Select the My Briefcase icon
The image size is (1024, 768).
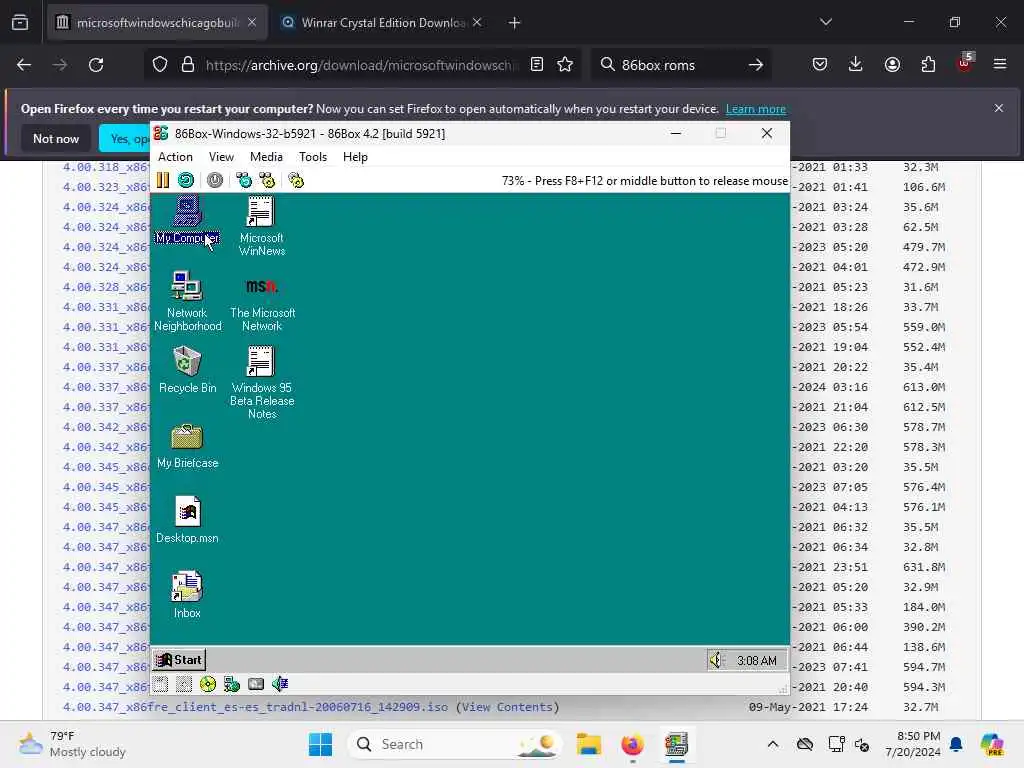coord(187,446)
